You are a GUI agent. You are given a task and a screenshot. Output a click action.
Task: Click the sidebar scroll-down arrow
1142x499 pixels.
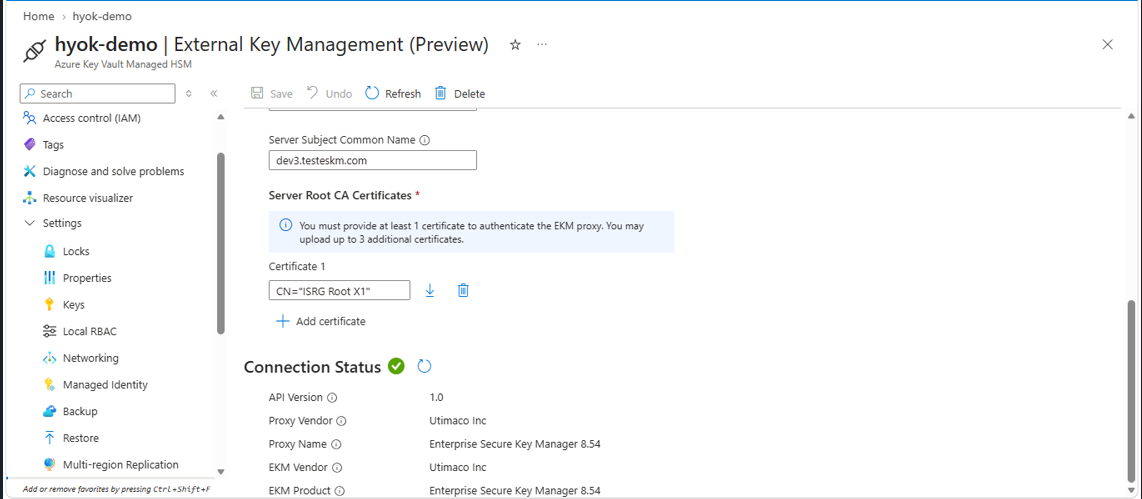pos(221,472)
